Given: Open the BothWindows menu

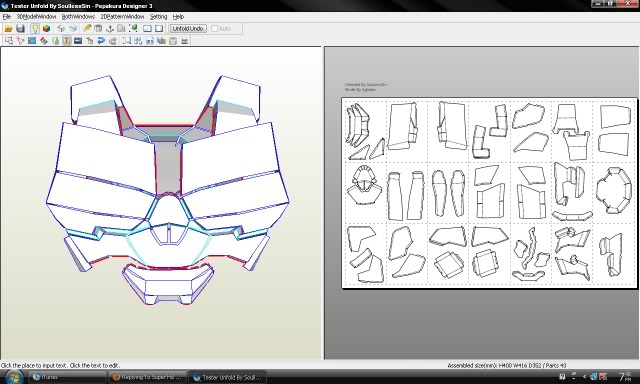Looking at the screenshot, I should coord(78,17).
